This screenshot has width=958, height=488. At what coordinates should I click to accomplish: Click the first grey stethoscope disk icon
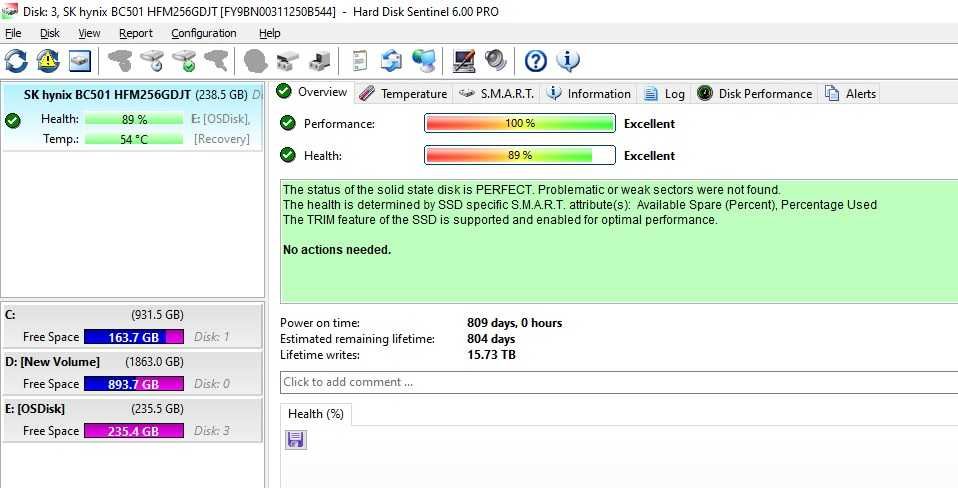[x=120, y=60]
